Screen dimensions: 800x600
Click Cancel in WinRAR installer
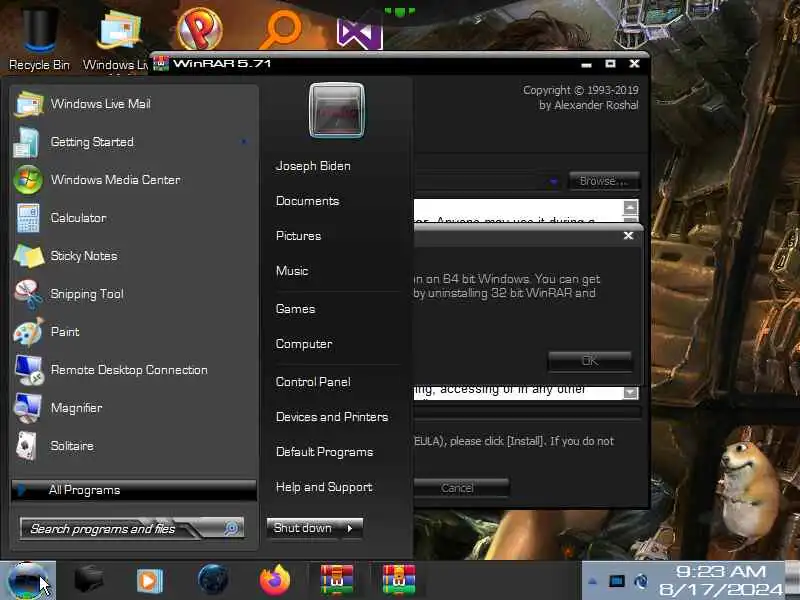(x=461, y=488)
